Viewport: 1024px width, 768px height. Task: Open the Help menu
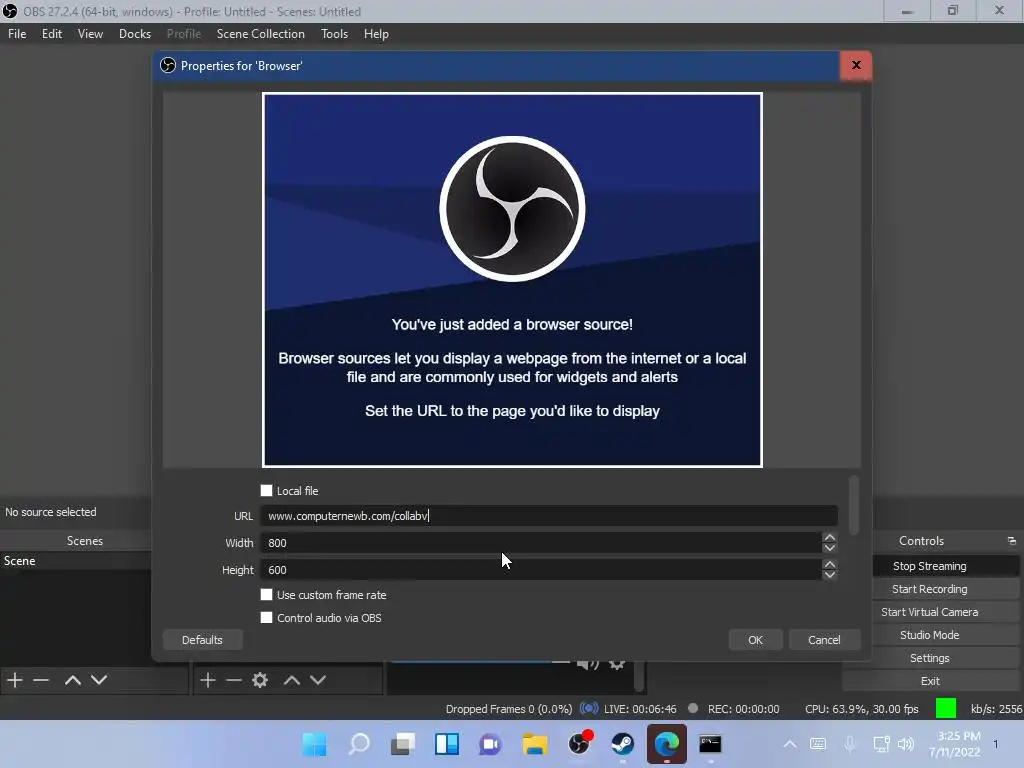[376, 34]
